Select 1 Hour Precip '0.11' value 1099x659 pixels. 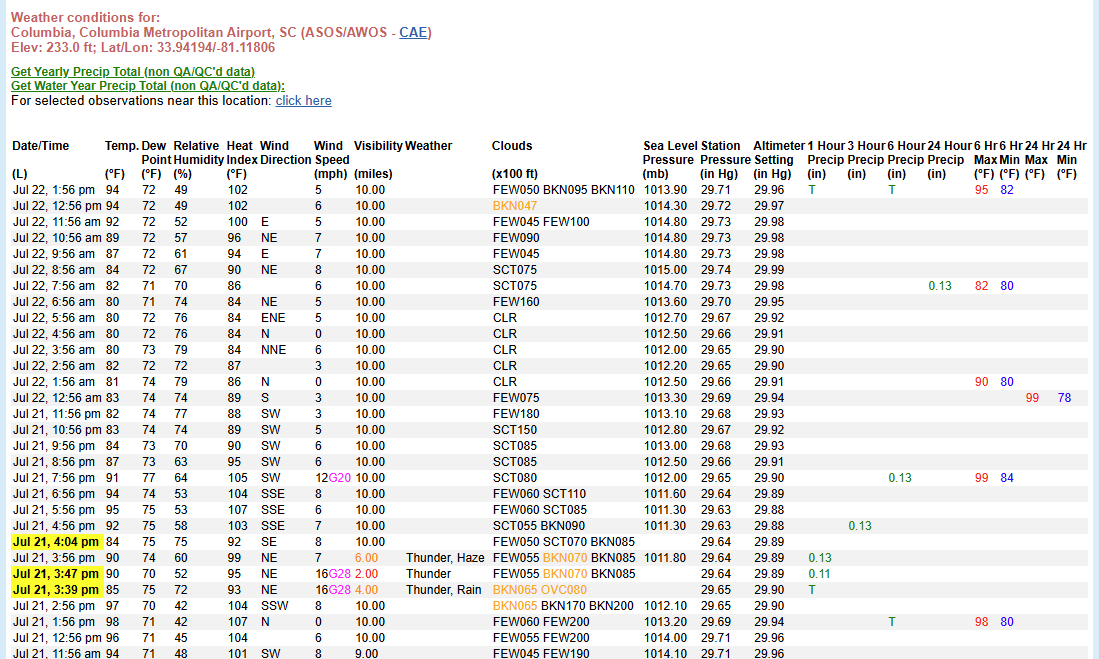tap(820, 573)
